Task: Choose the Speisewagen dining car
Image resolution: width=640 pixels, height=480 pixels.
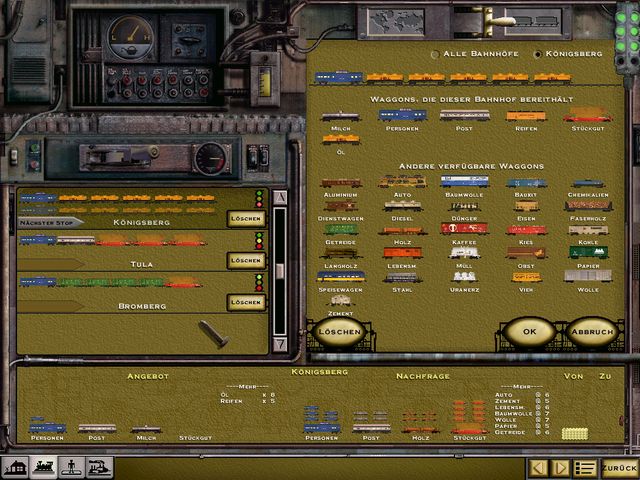Action: tap(341, 276)
